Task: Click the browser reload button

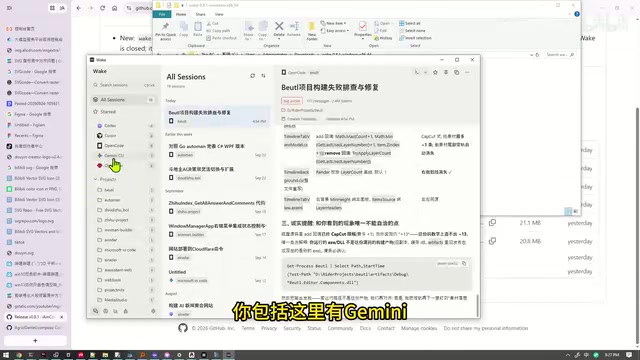Action: [x=102, y=8]
